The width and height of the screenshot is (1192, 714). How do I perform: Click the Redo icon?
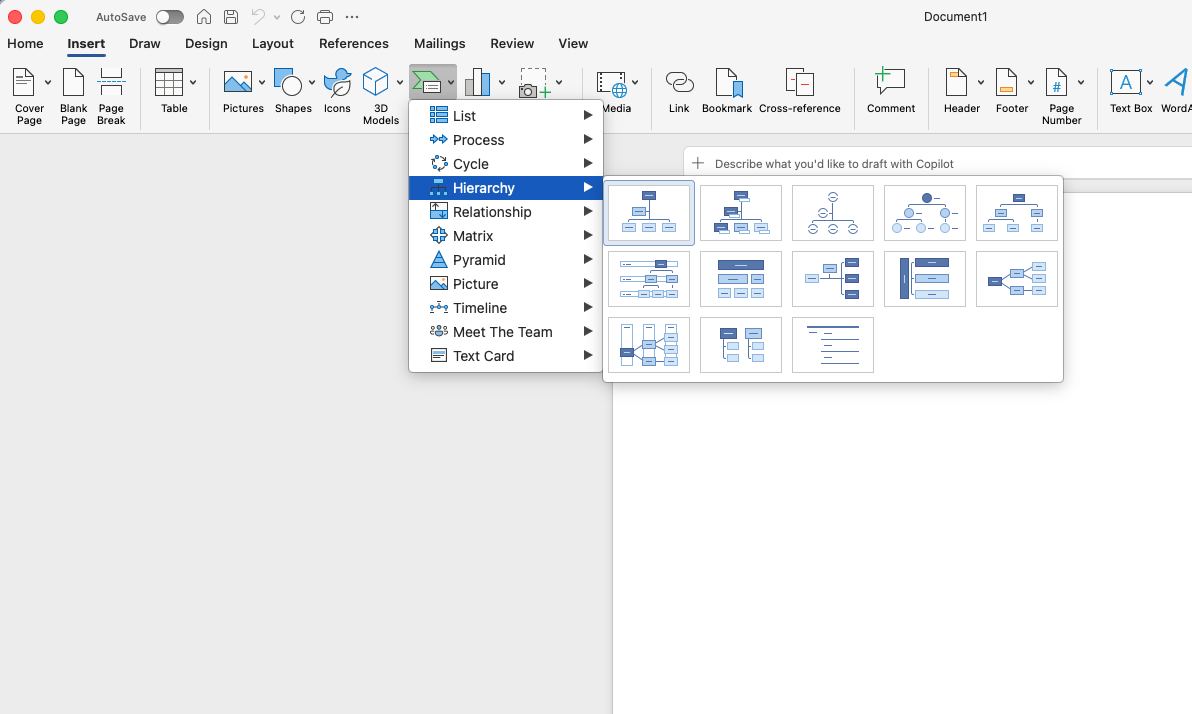298,17
